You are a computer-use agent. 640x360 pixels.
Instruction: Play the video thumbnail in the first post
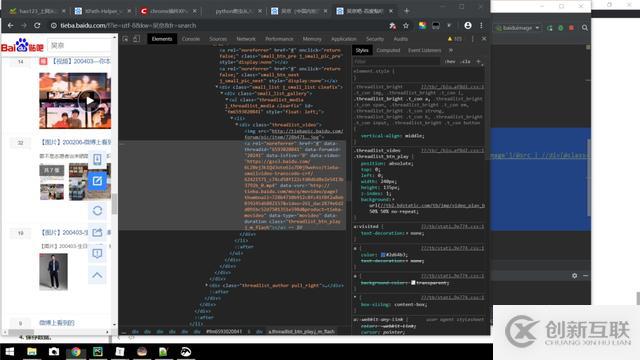(89, 101)
